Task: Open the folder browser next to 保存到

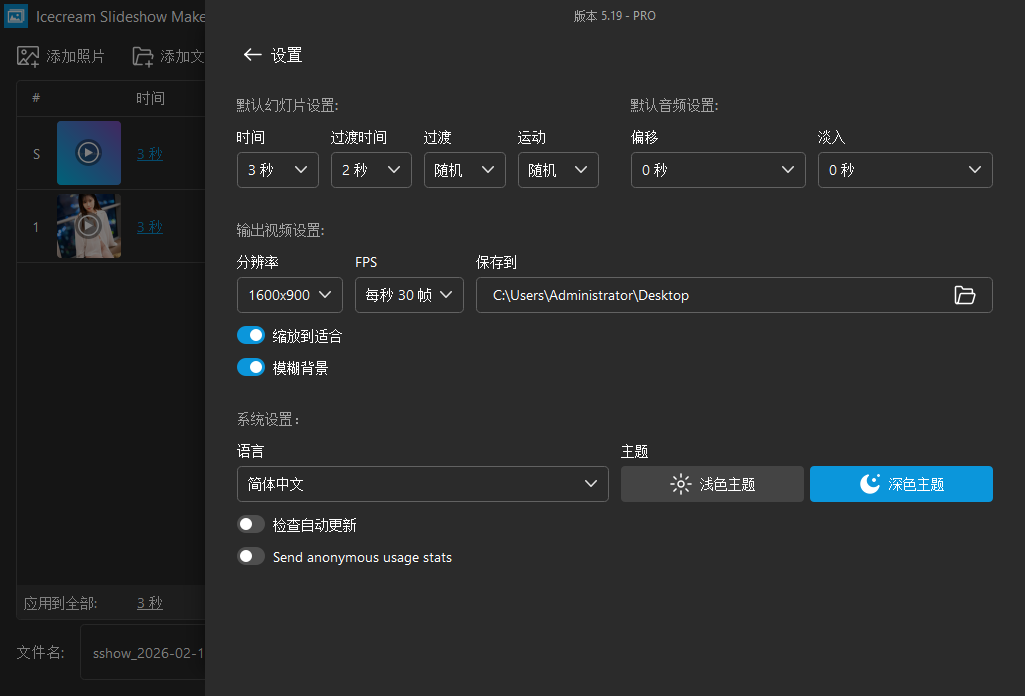Action: (965, 295)
